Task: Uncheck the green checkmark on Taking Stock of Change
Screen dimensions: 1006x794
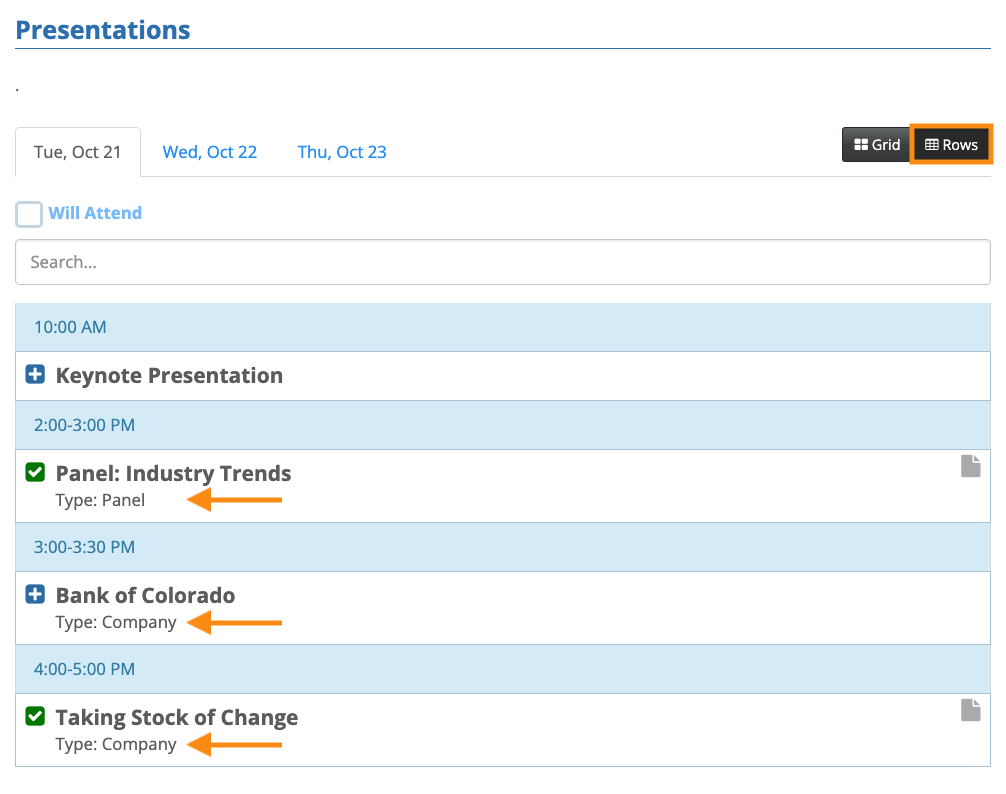Action: [35, 716]
